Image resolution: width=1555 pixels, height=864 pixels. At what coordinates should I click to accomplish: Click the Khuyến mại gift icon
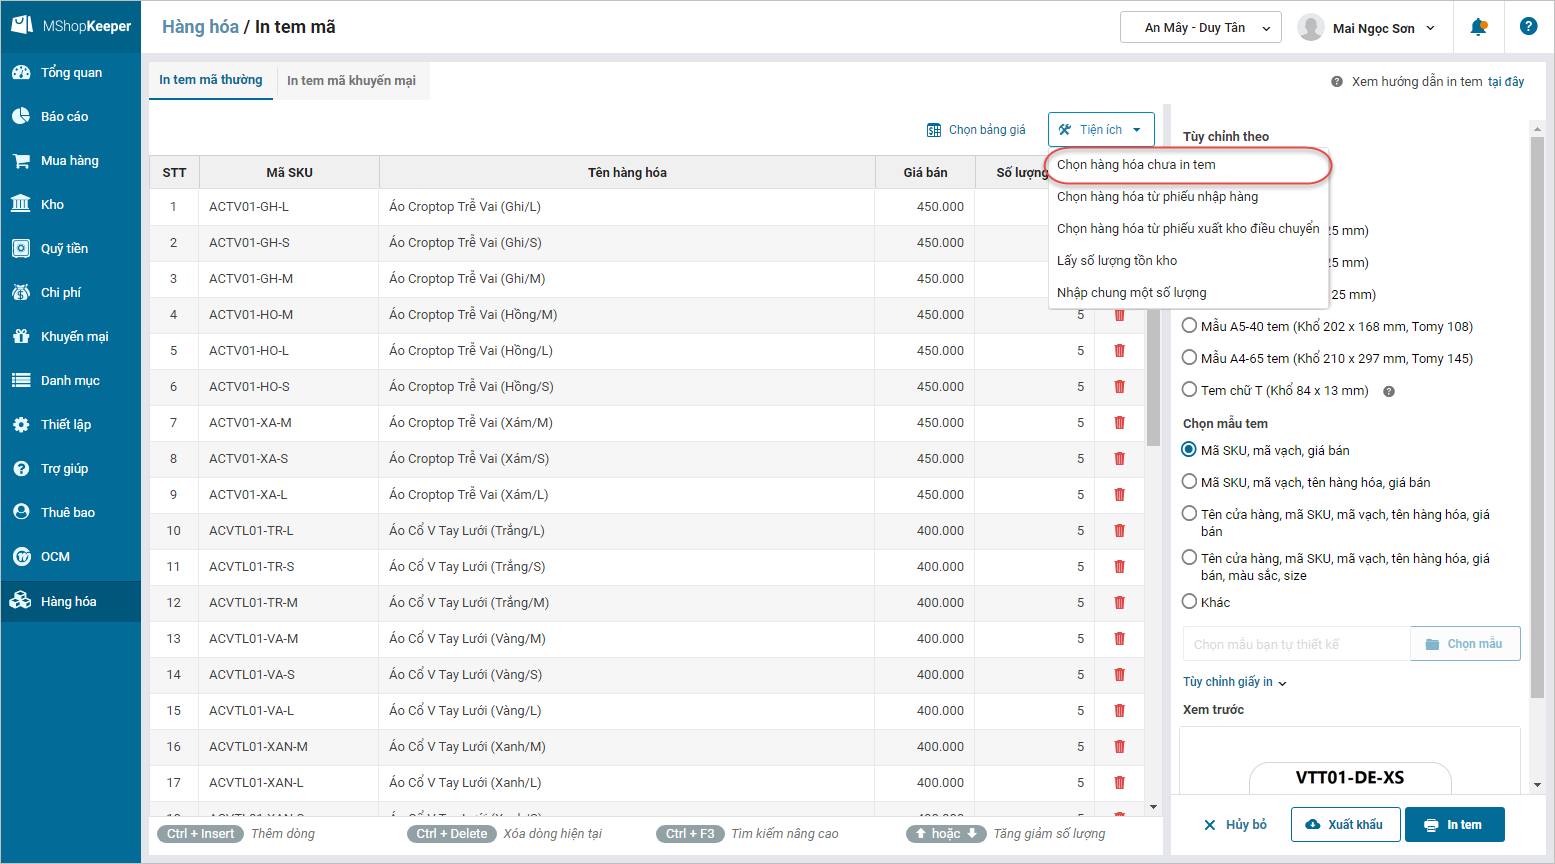pos(21,336)
